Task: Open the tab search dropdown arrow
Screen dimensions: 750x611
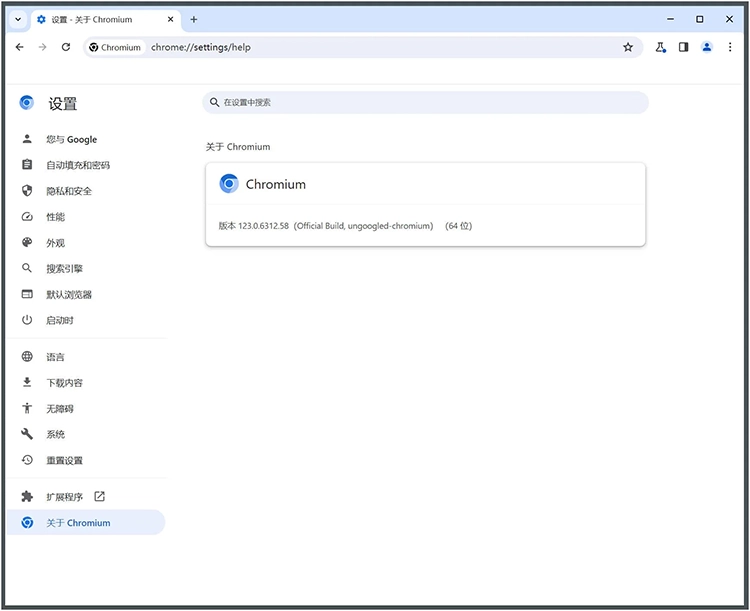Action: (x=17, y=19)
